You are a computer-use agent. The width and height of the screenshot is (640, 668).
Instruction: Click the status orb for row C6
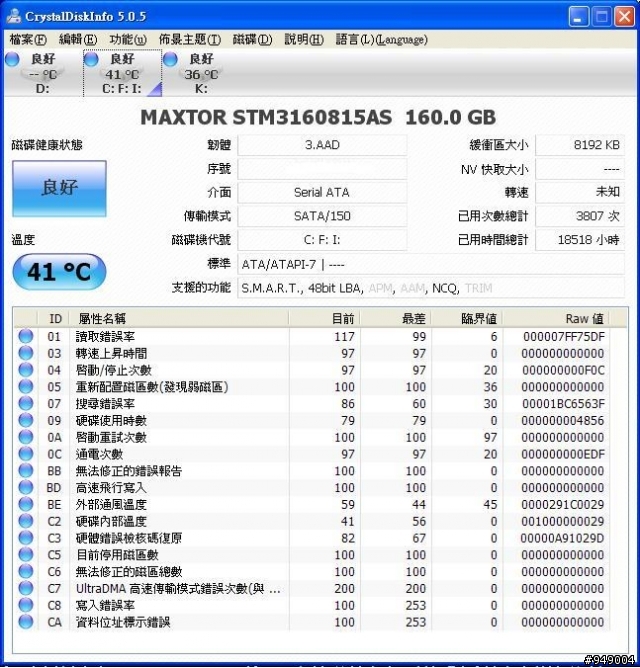click(26, 571)
